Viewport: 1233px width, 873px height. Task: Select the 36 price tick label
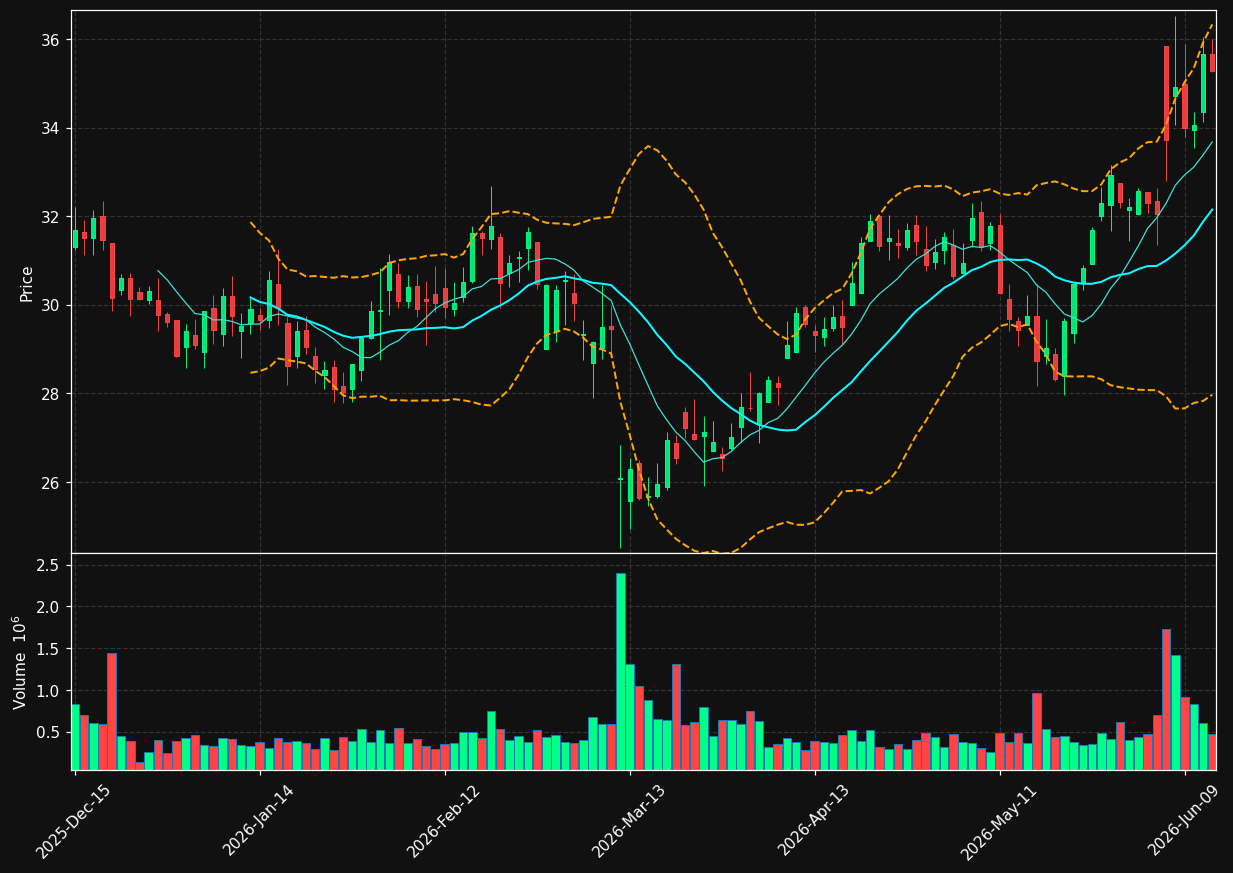(x=50, y=40)
